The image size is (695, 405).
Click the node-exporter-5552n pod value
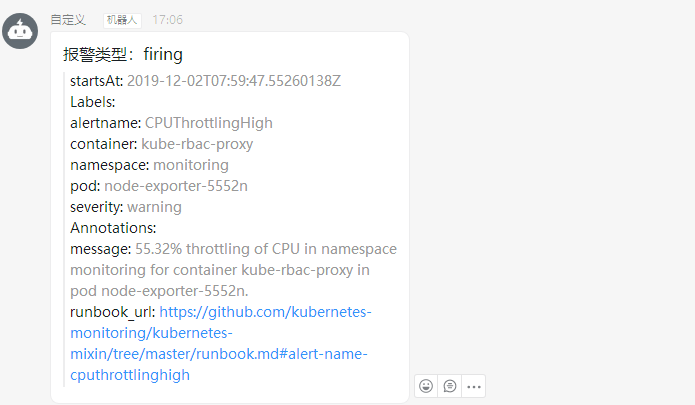tap(176, 186)
